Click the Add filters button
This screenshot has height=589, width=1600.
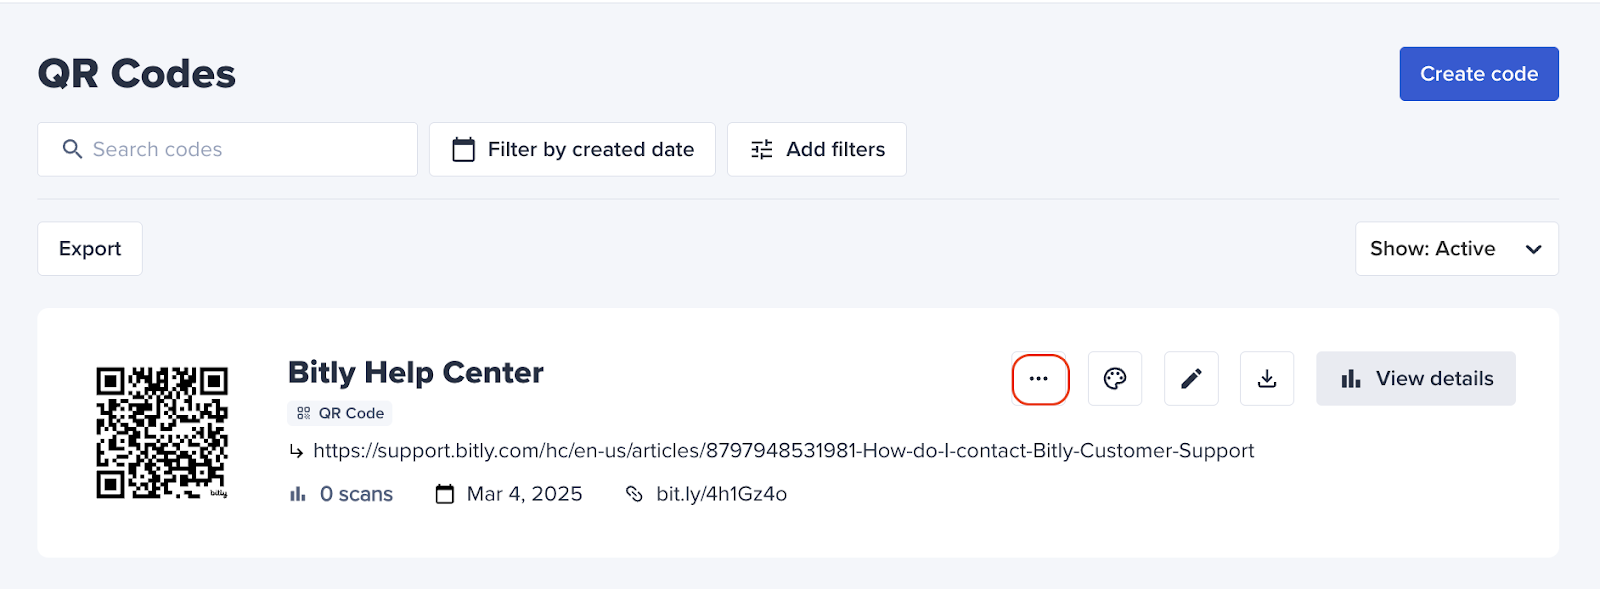click(x=817, y=150)
